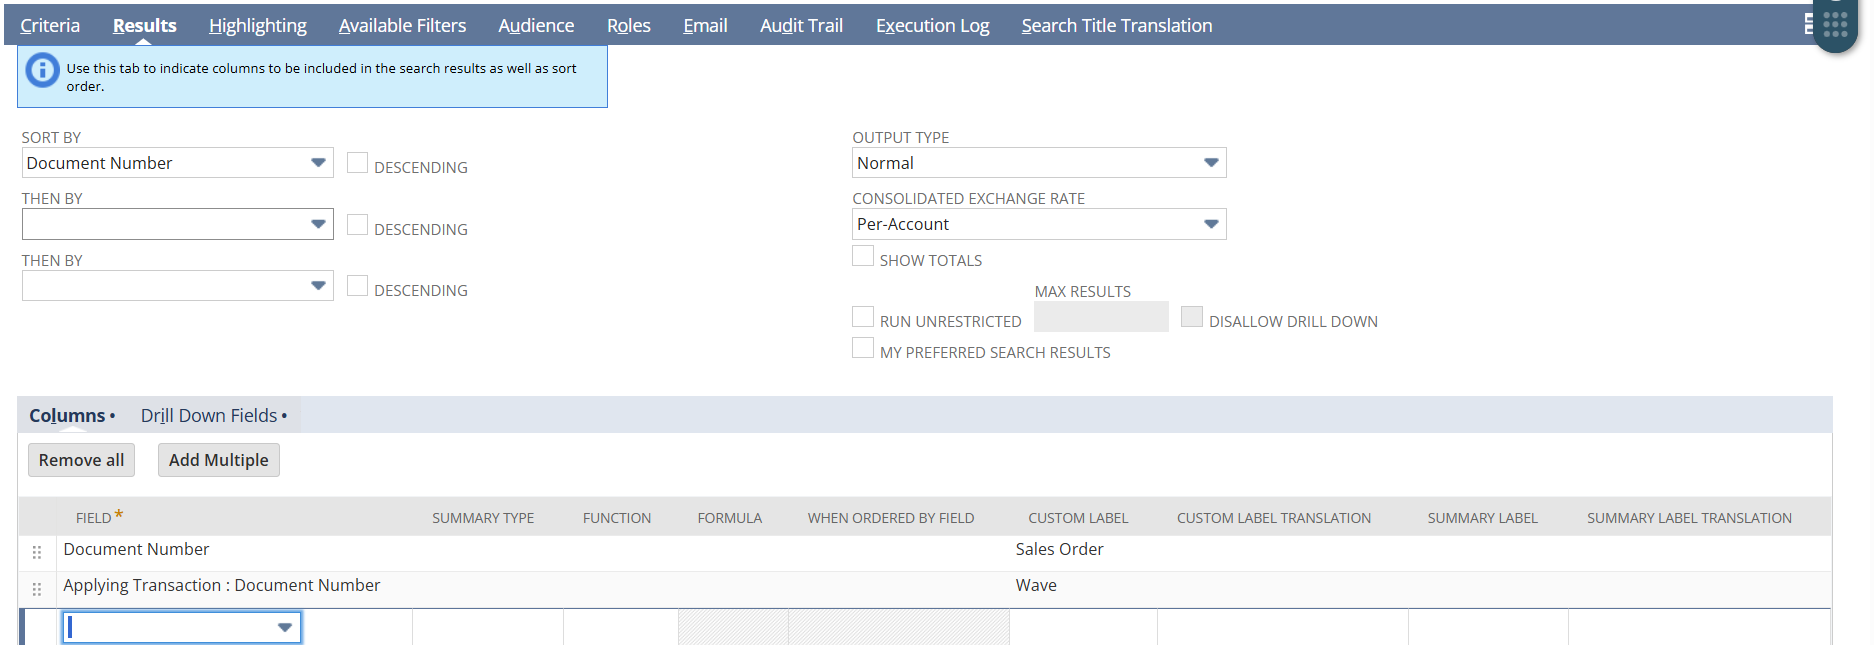The image size is (1874, 645).
Task: Open the apps grid icon at top right
Action: click(x=1835, y=25)
